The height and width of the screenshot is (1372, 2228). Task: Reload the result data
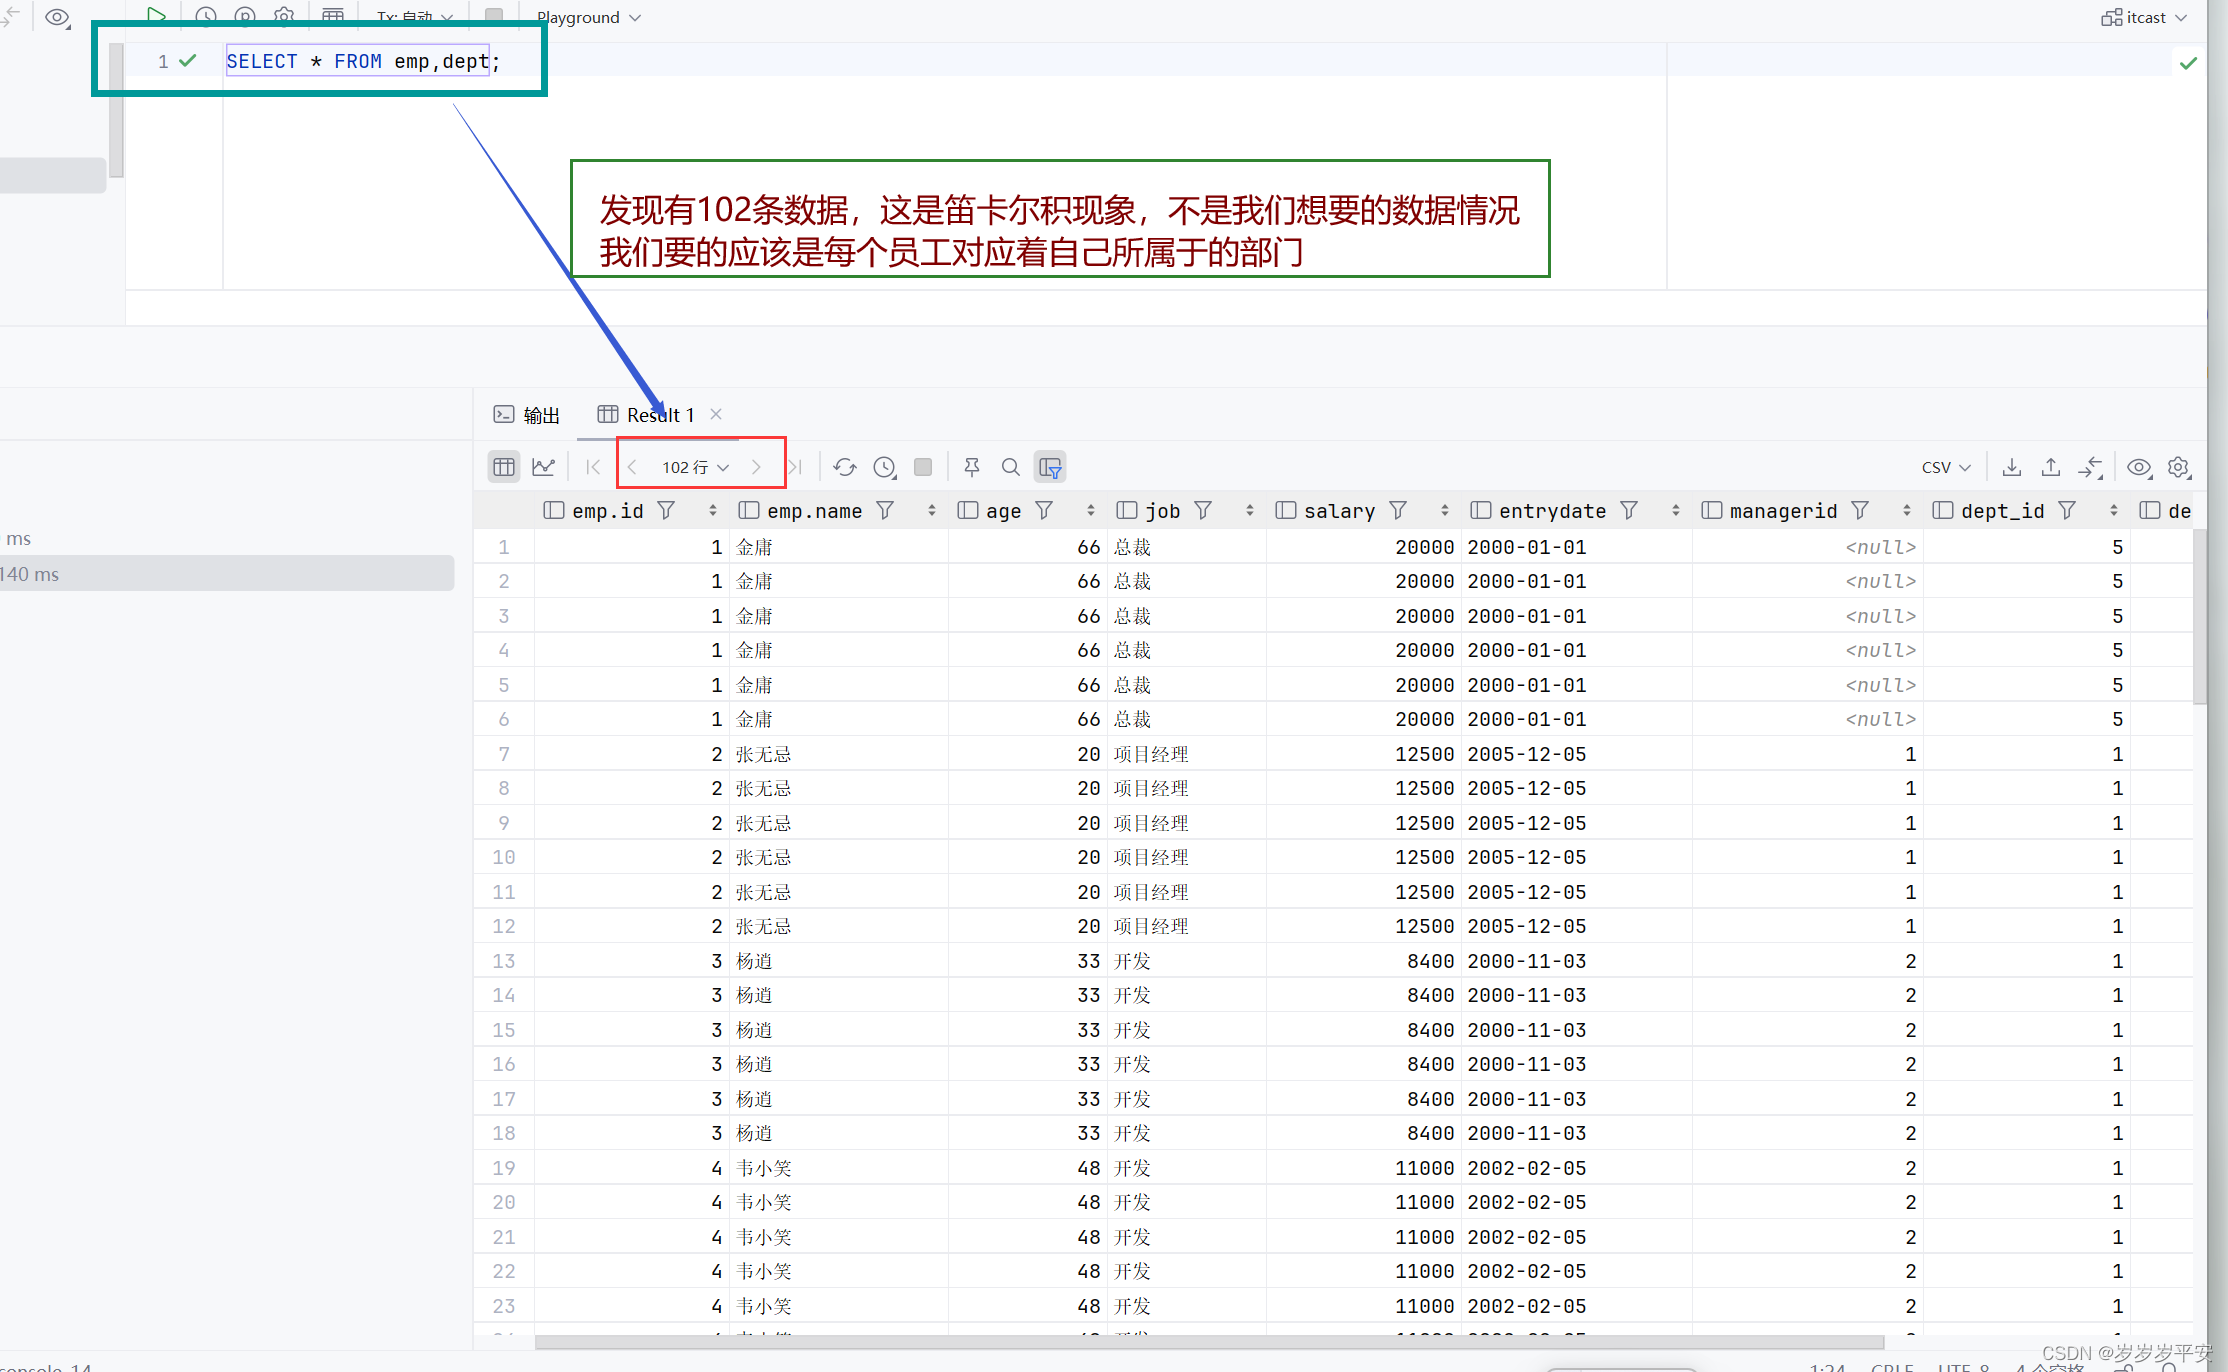(x=845, y=467)
